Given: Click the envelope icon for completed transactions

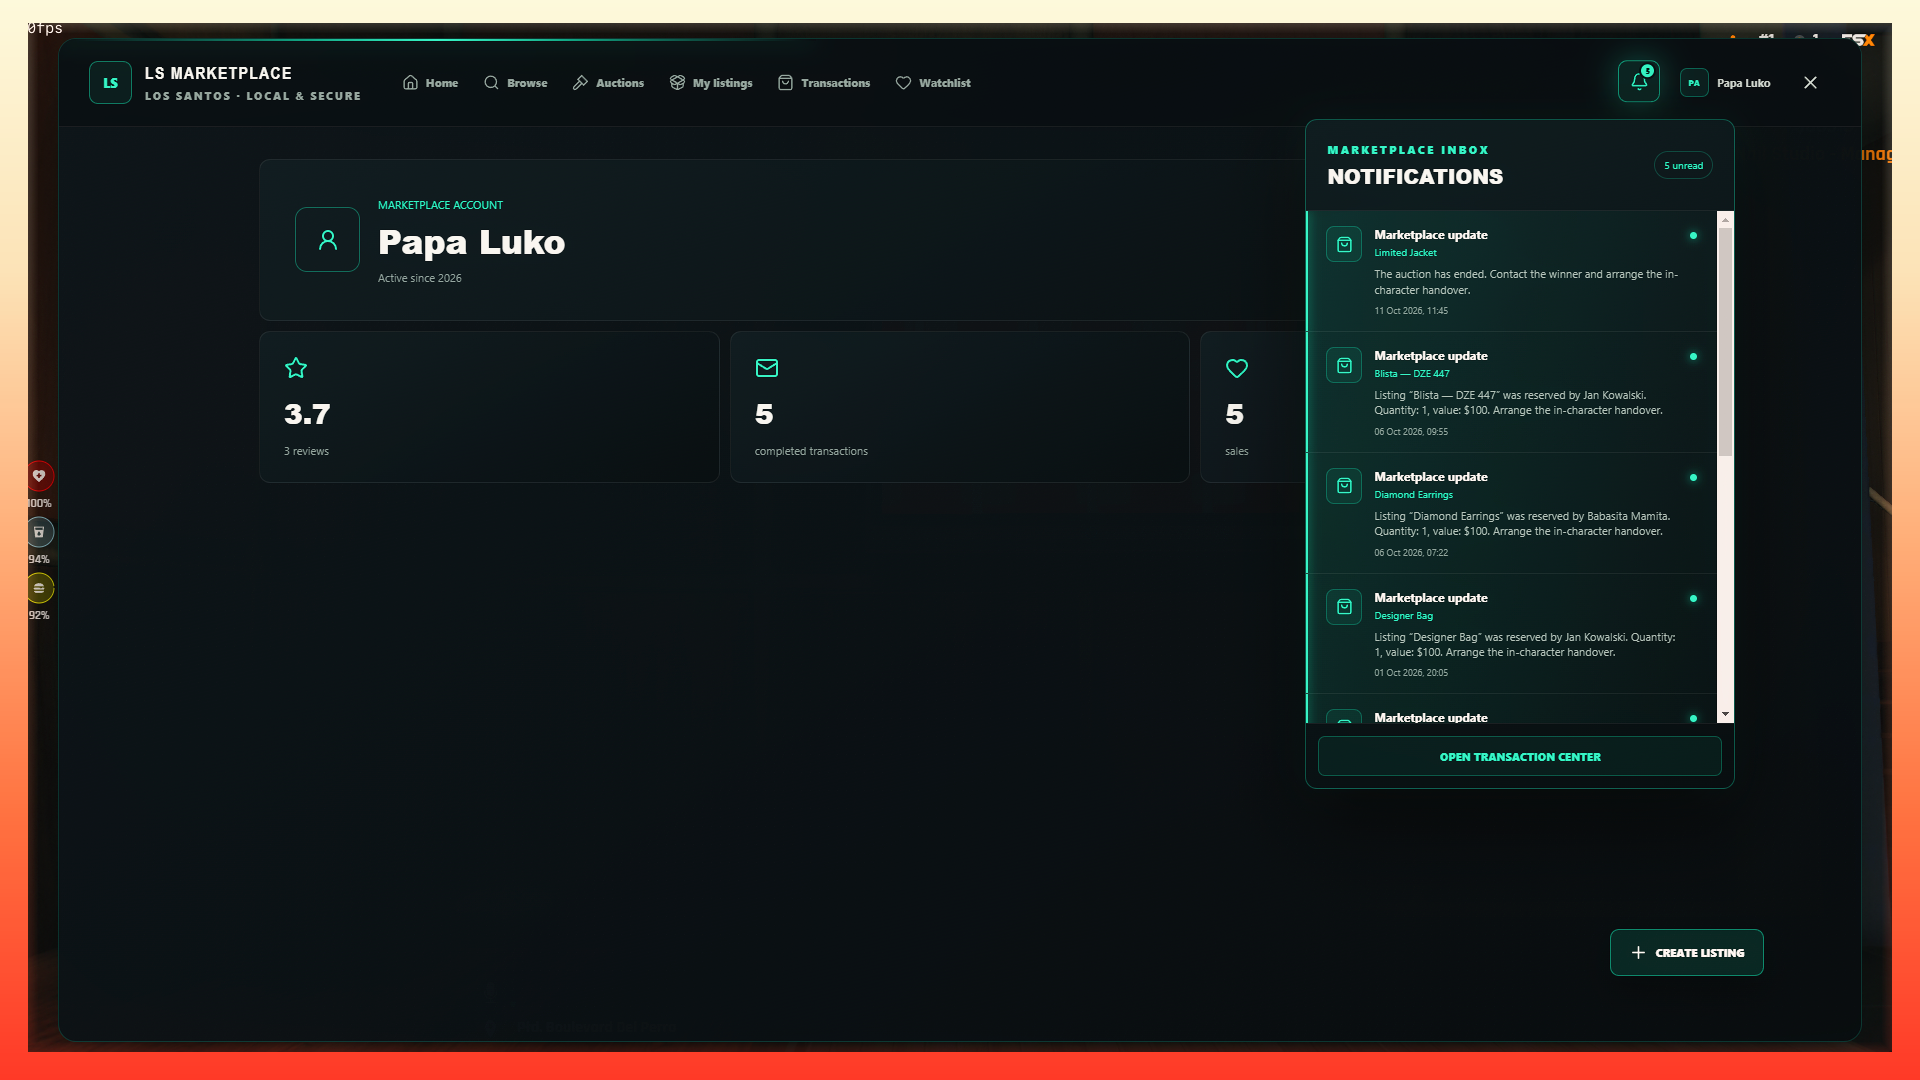Looking at the screenshot, I should click(767, 368).
